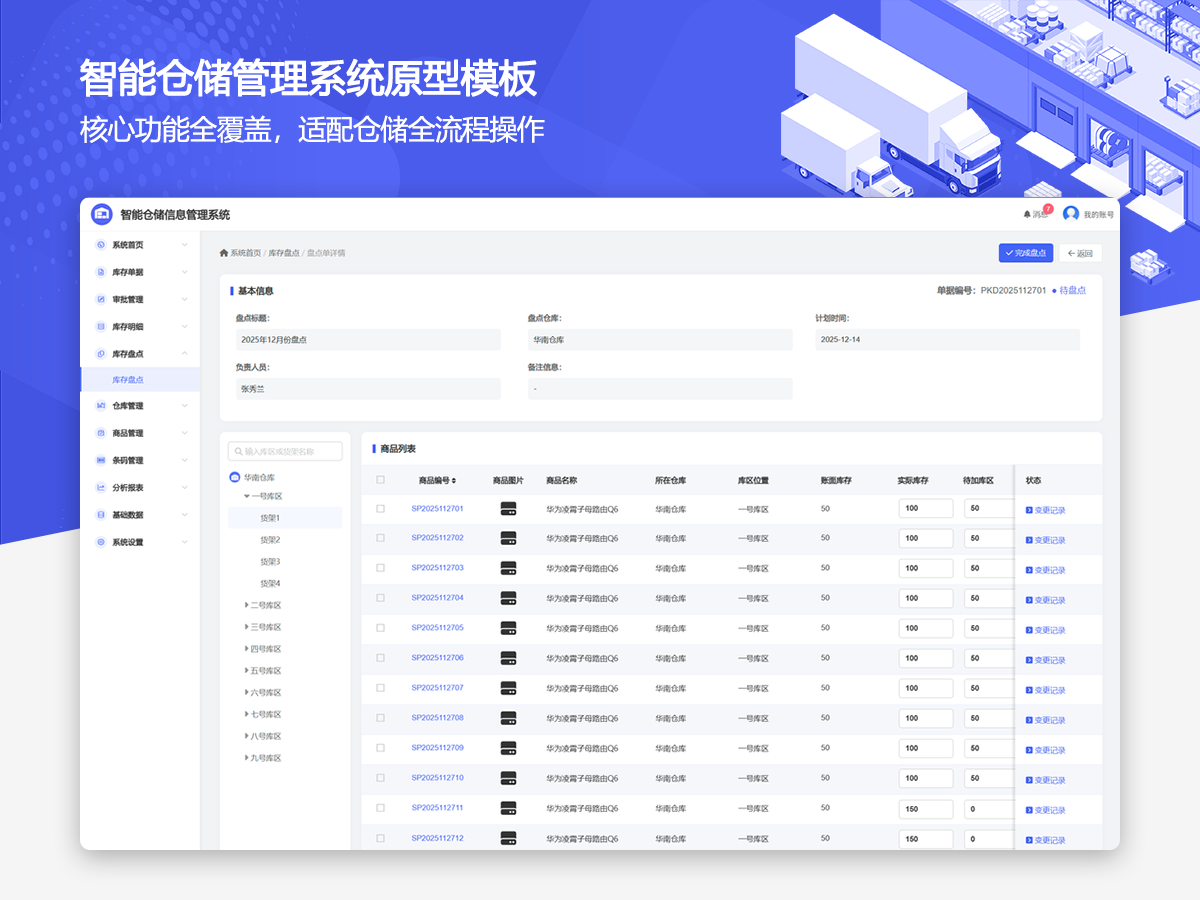The image size is (1200, 900).
Task: Select the 库存盘点 submenu item
Action: [128, 380]
